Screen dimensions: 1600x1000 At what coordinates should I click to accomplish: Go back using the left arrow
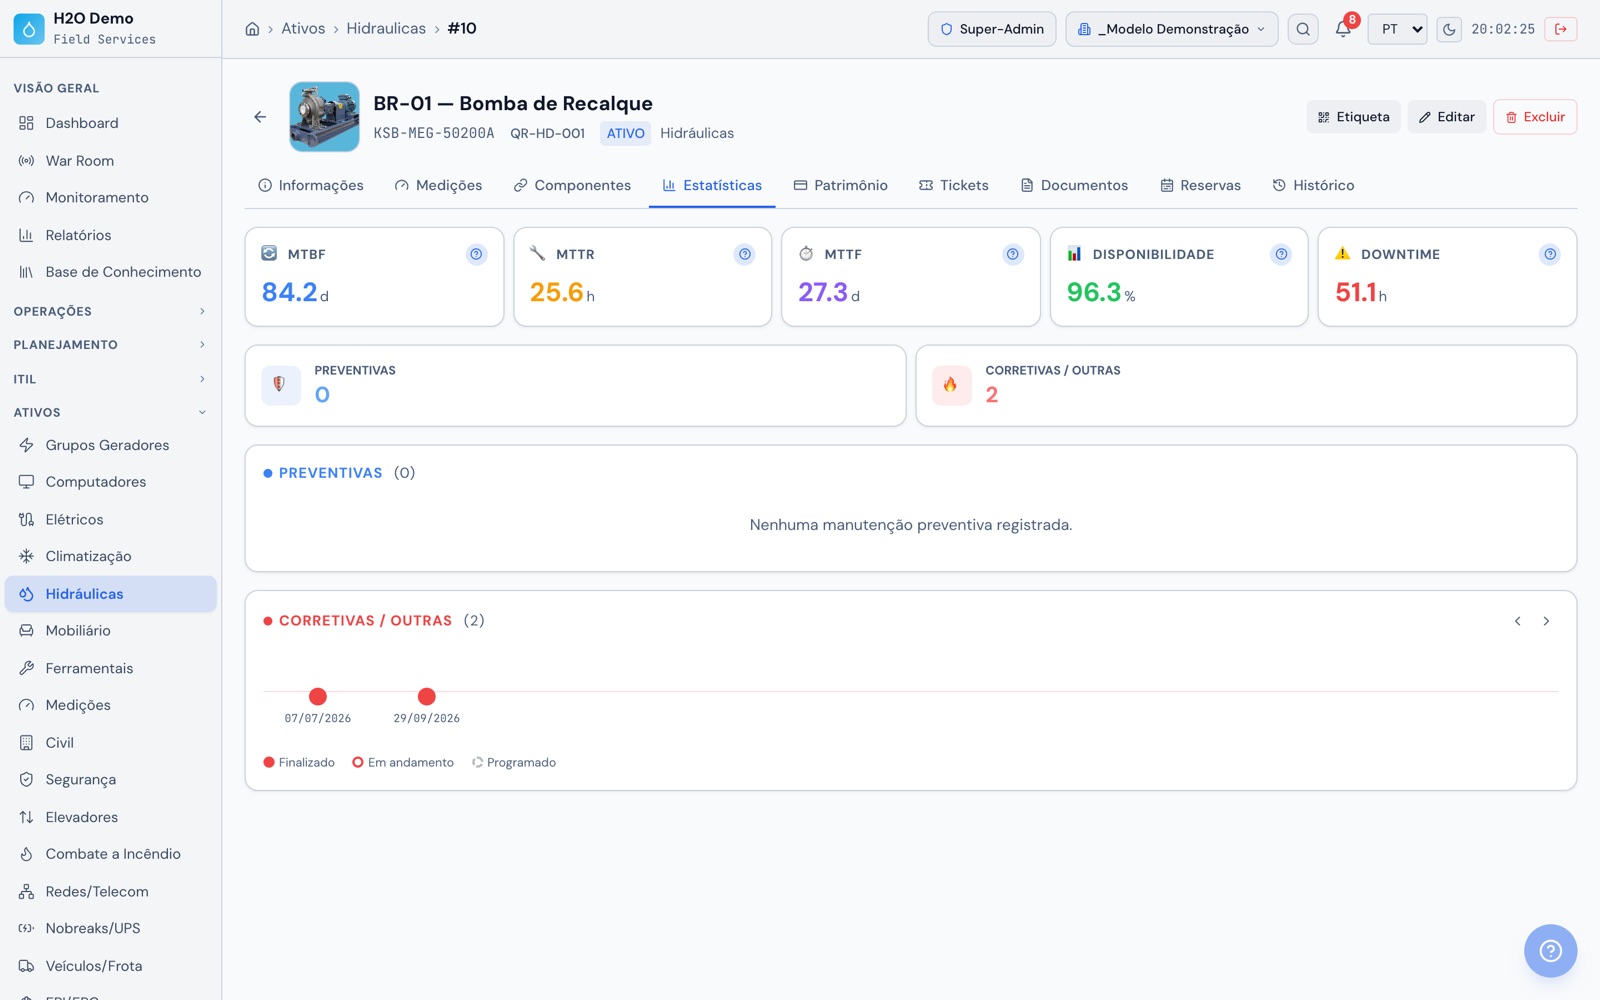click(260, 117)
